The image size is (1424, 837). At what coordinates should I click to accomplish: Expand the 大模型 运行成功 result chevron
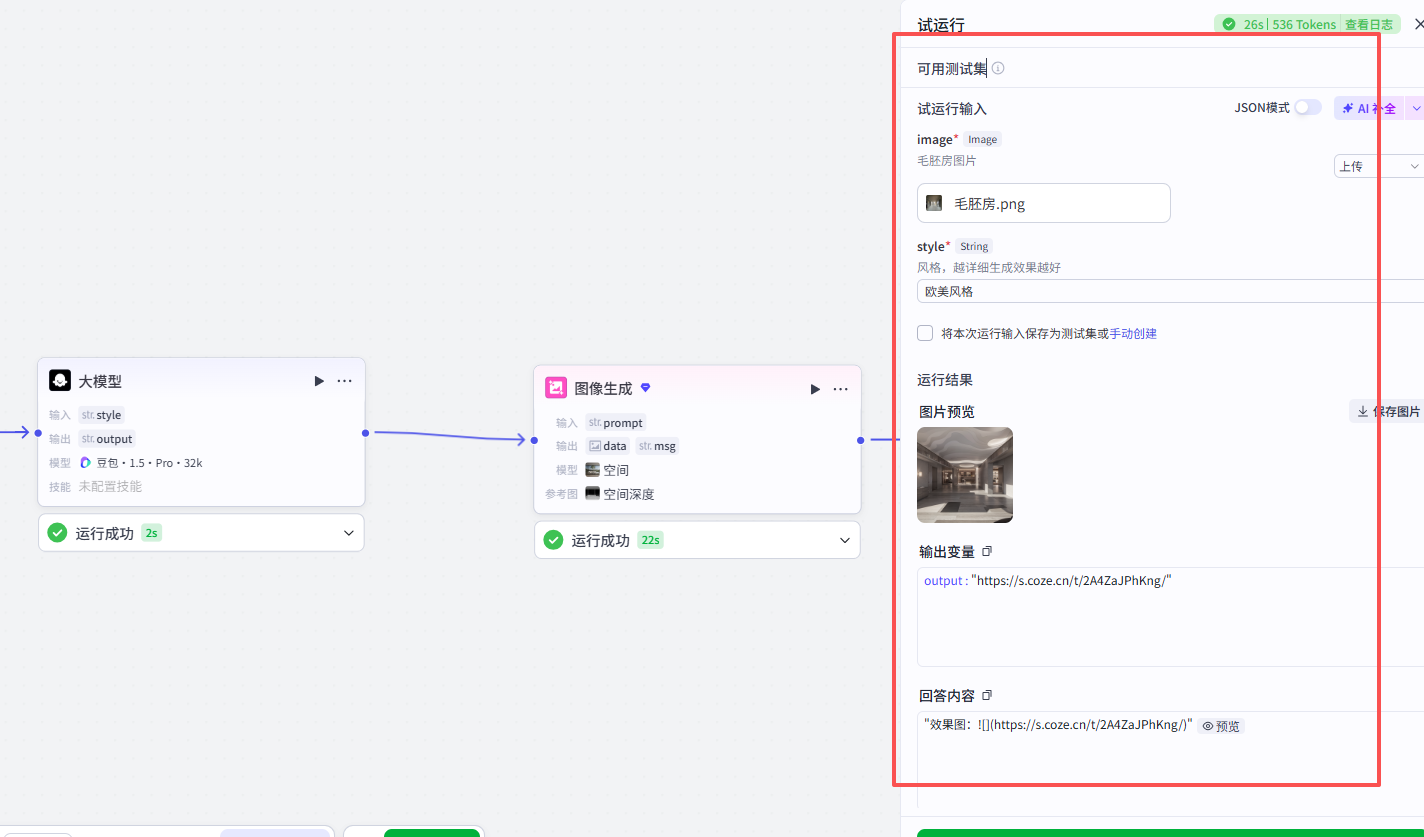coord(349,533)
